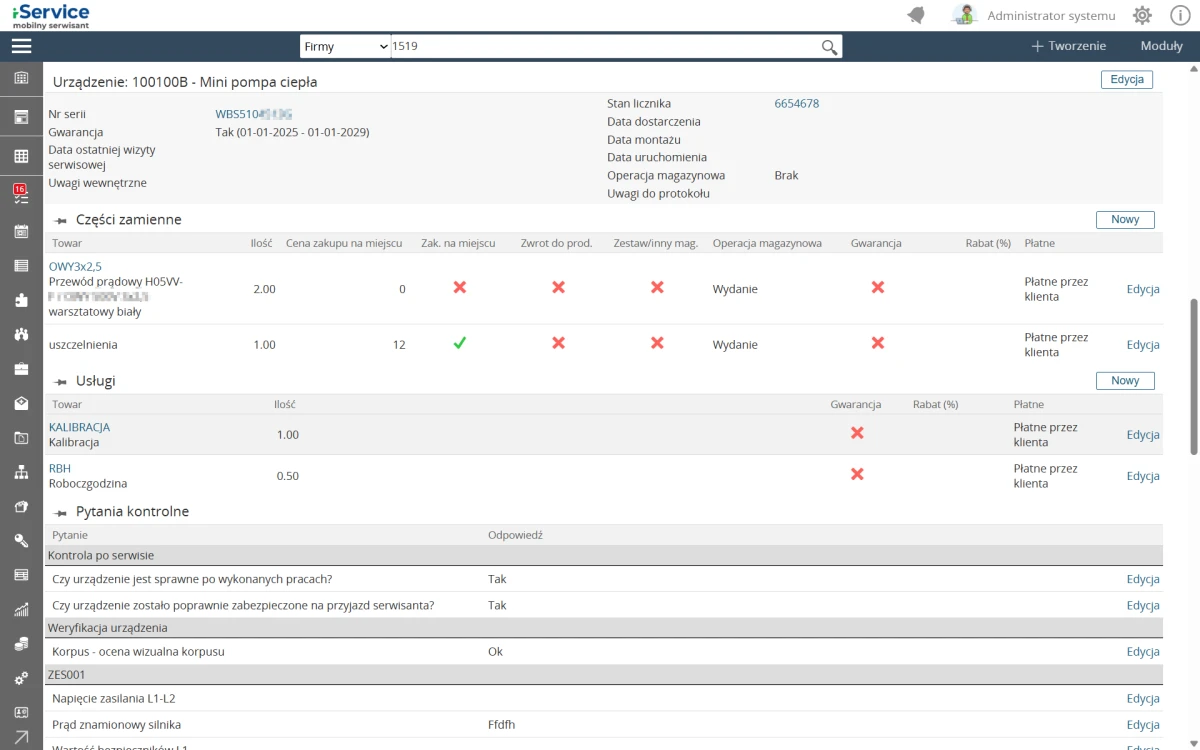Click the Zwrot do prod. red X for uszczelnienia
This screenshot has width=1200, height=750.
[558, 343]
